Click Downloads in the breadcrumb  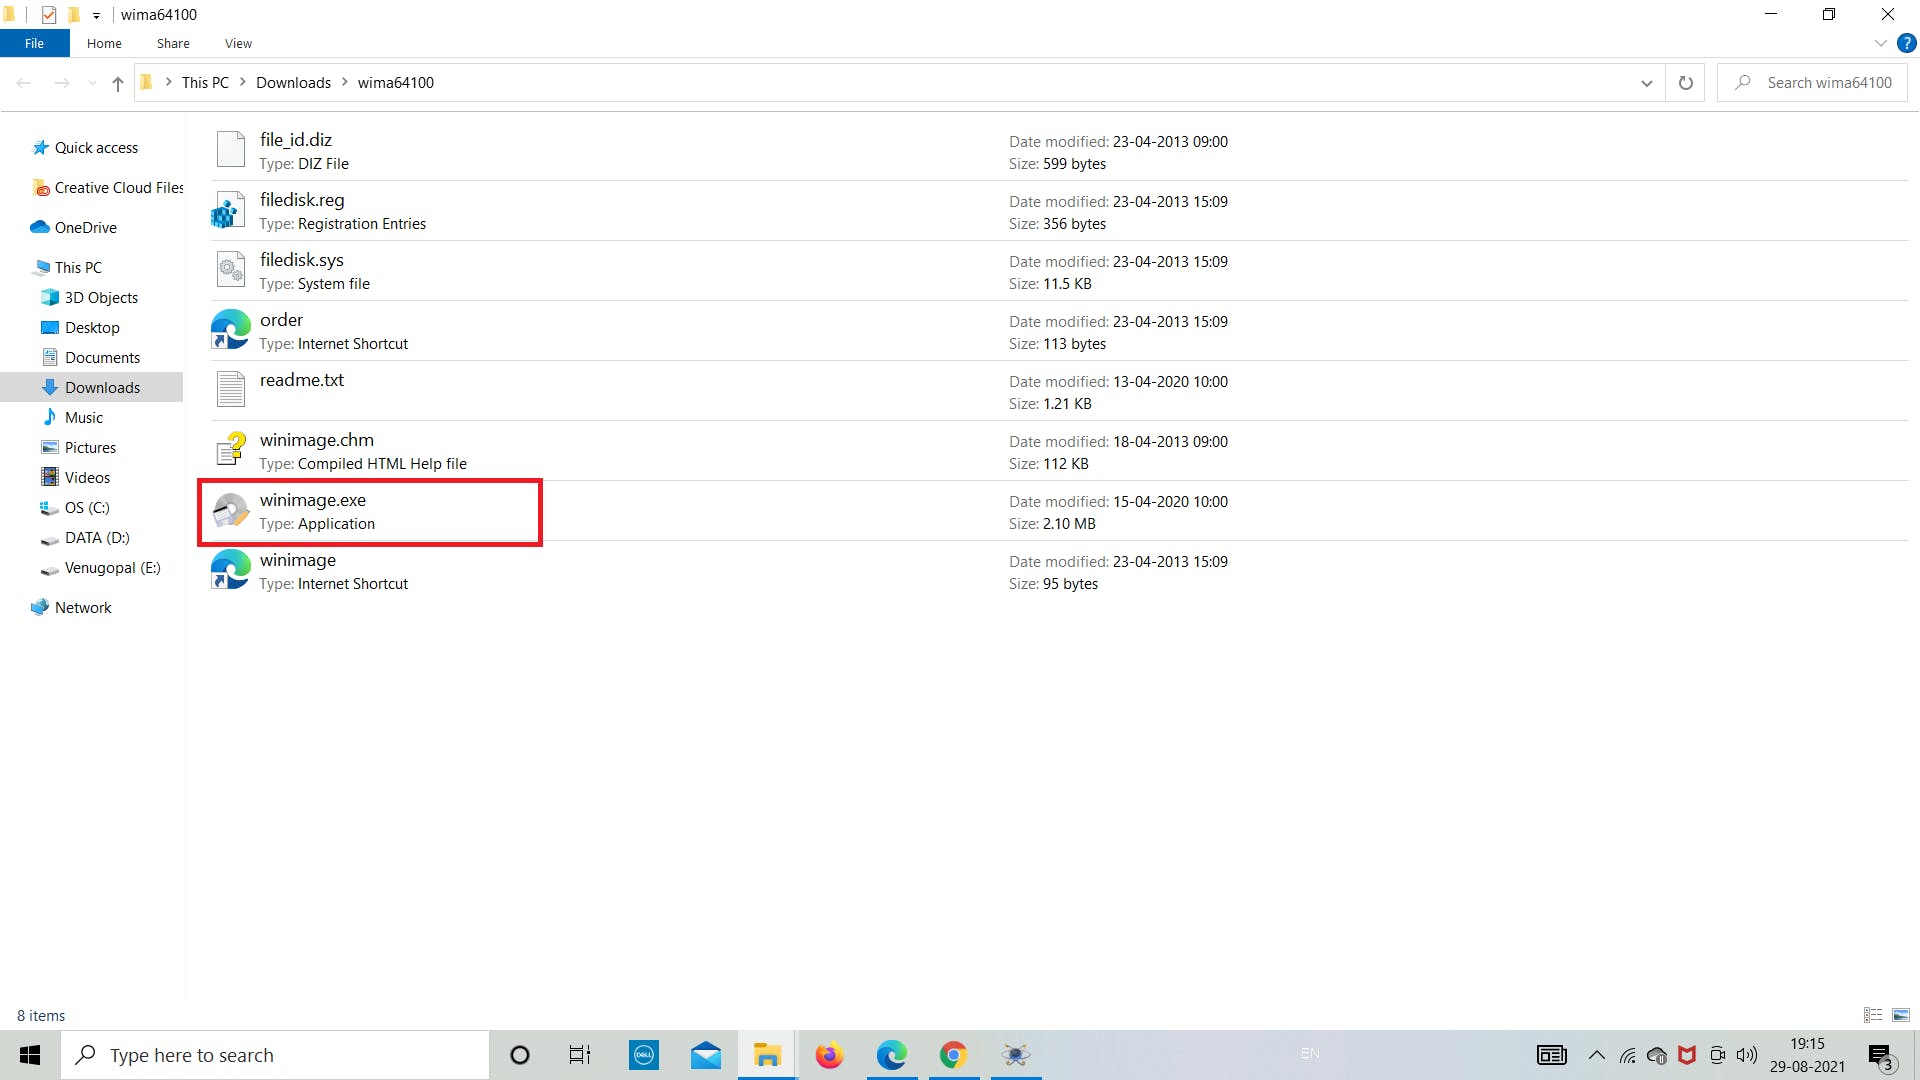(293, 83)
